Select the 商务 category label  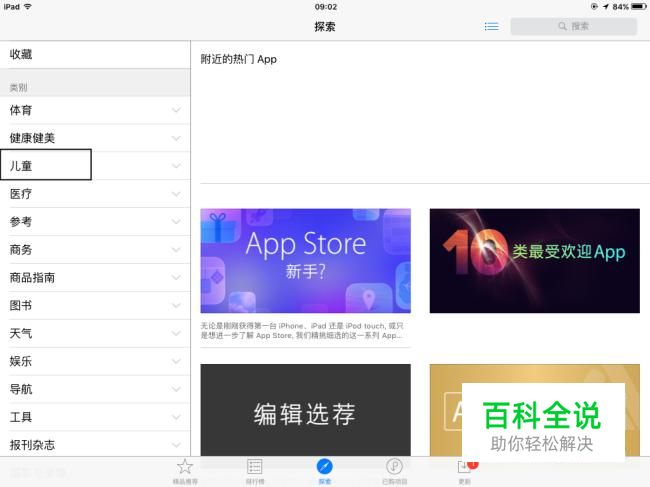(x=21, y=250)
